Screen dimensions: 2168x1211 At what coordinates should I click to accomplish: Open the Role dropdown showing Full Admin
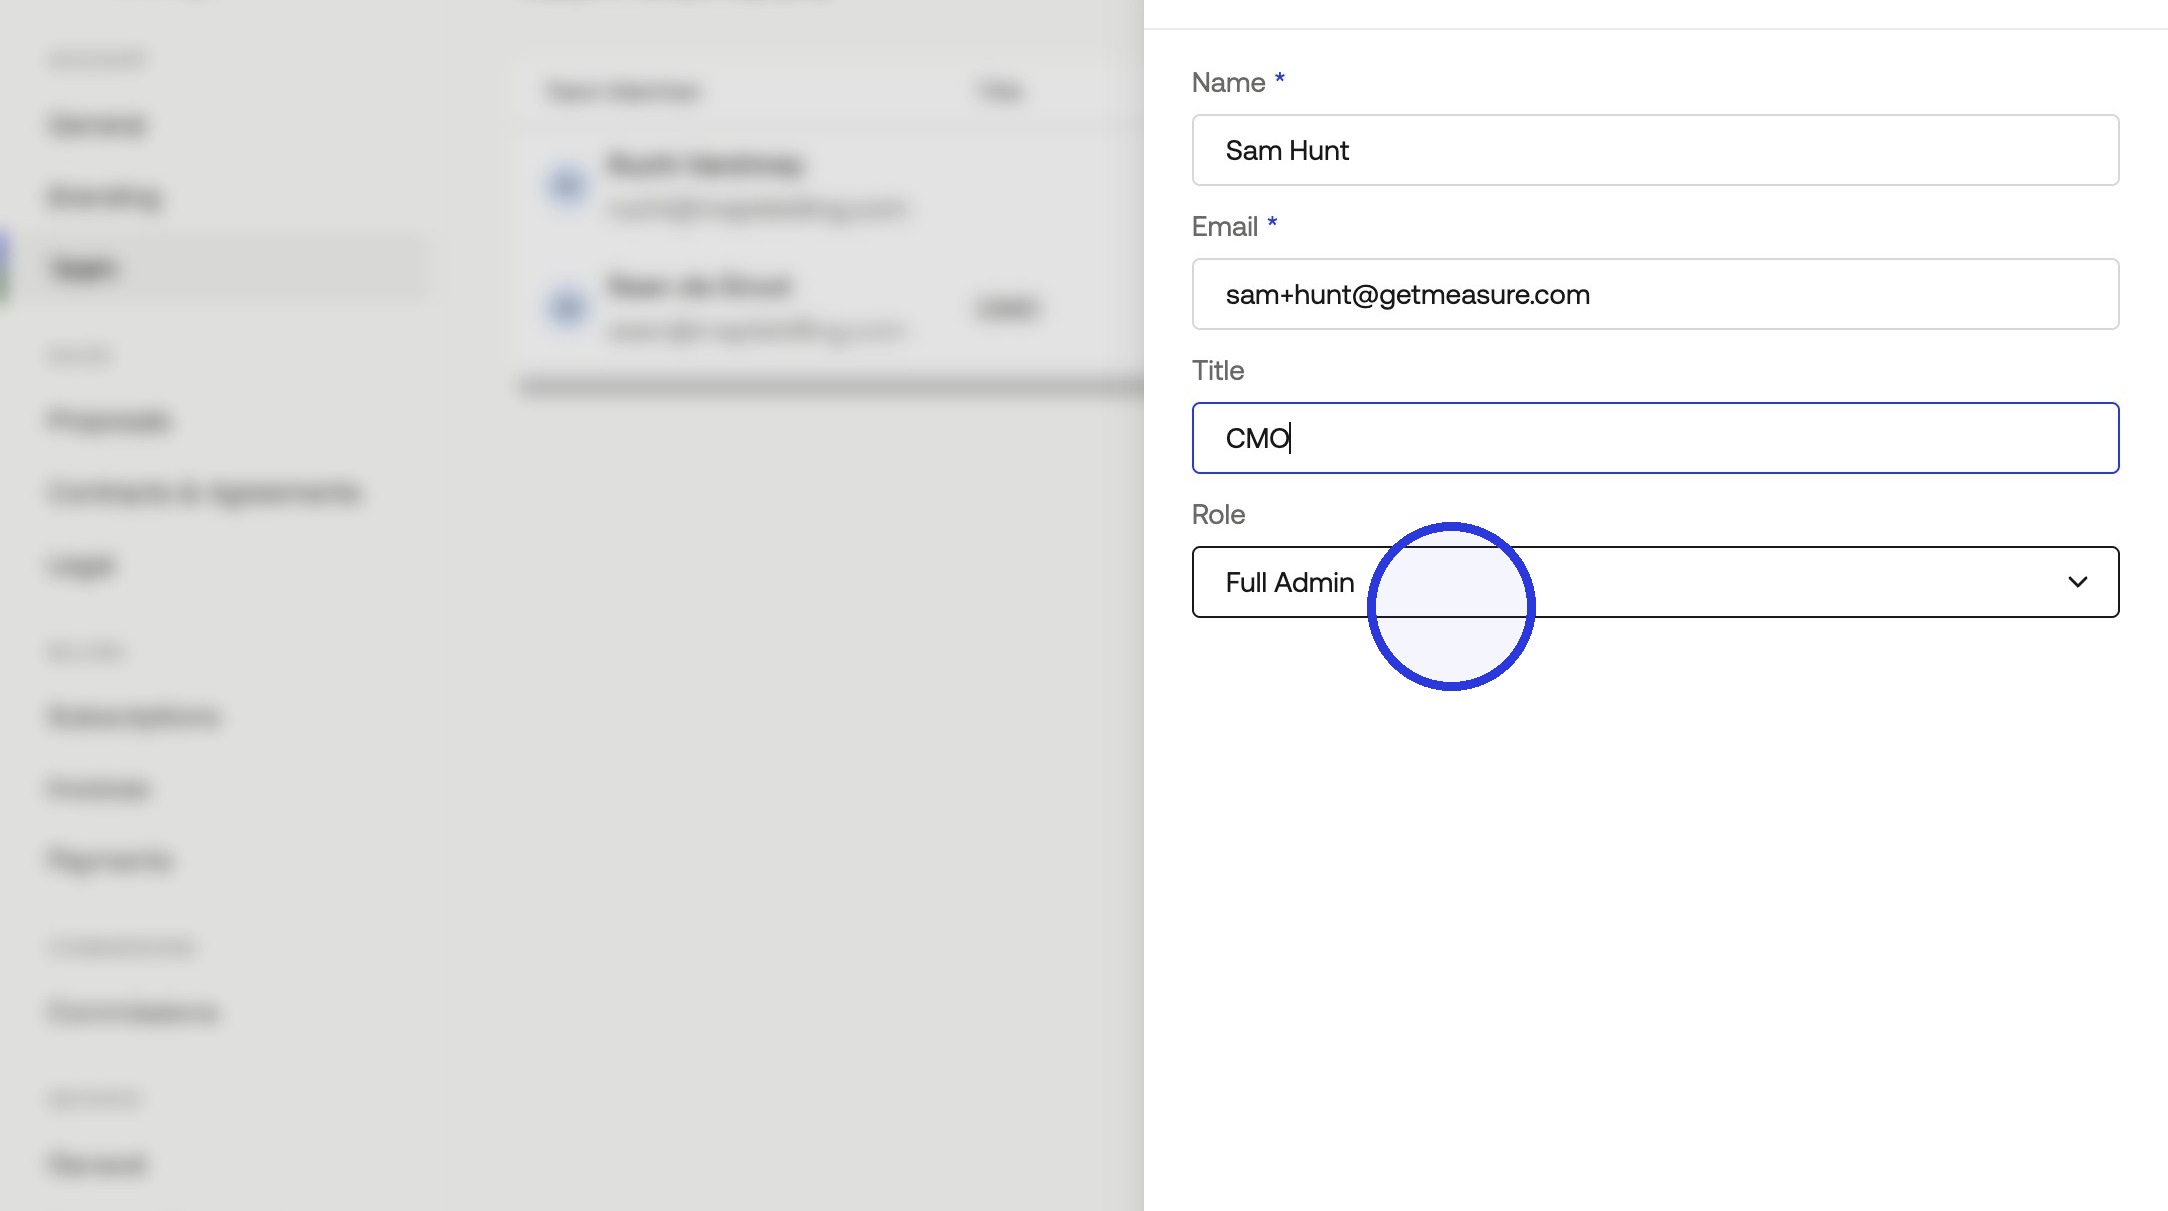pyautogui.click(x=1655, y=582)
